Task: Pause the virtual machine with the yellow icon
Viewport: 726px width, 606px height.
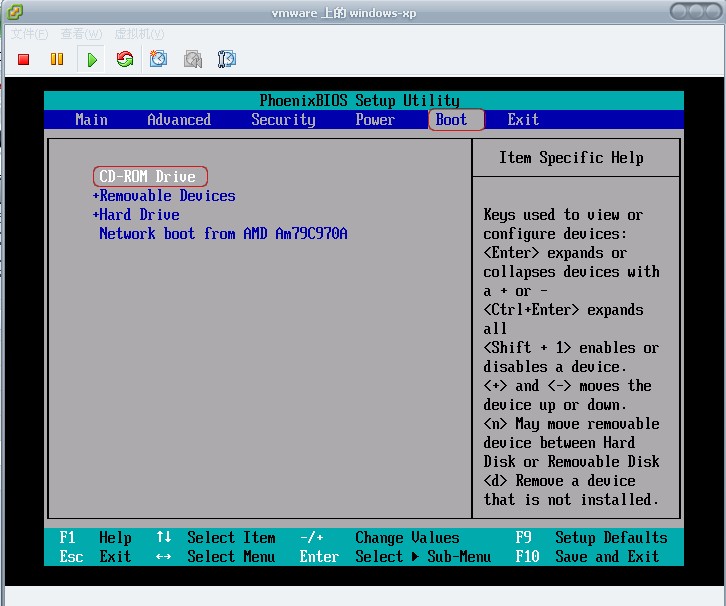Action: click(x=57, y=59)
